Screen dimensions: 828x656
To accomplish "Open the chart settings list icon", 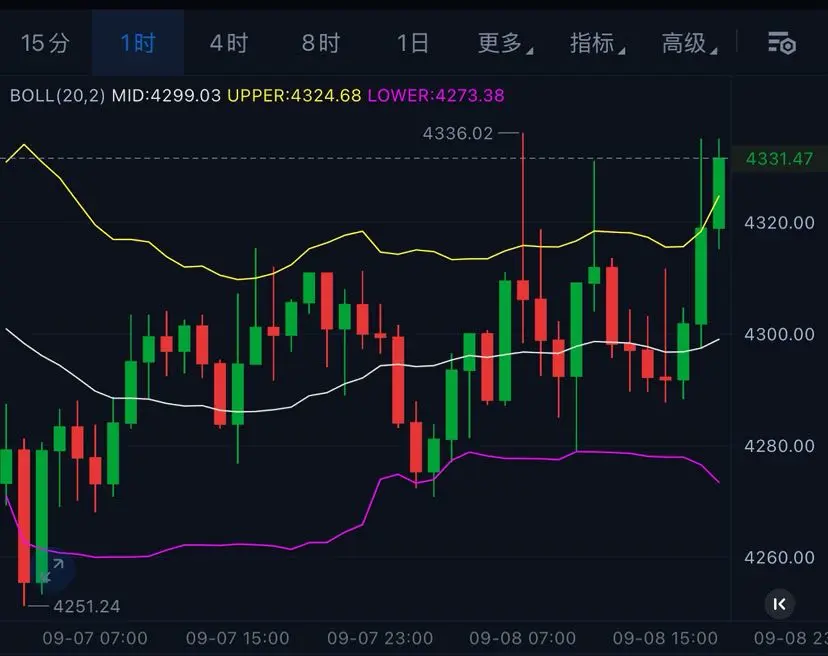I will (x=782, y=43).
